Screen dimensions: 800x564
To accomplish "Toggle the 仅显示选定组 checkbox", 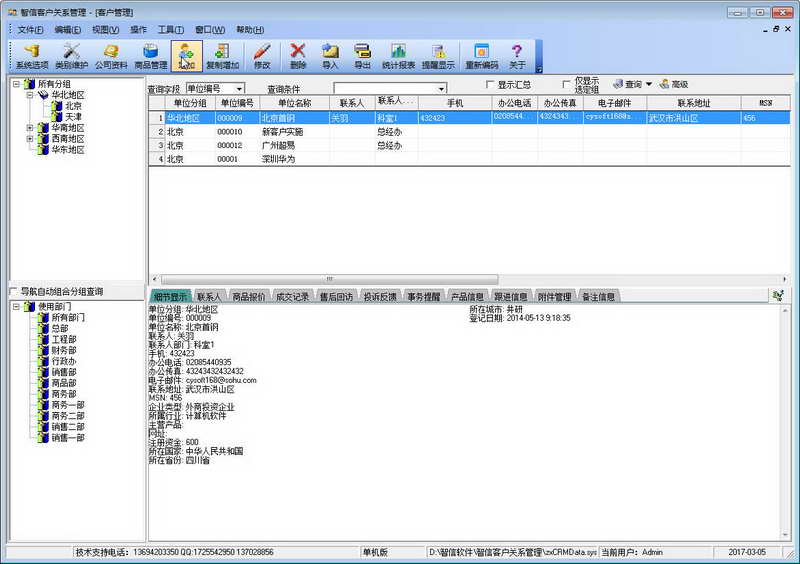I will pyautogui.click(x=565, y=84).
